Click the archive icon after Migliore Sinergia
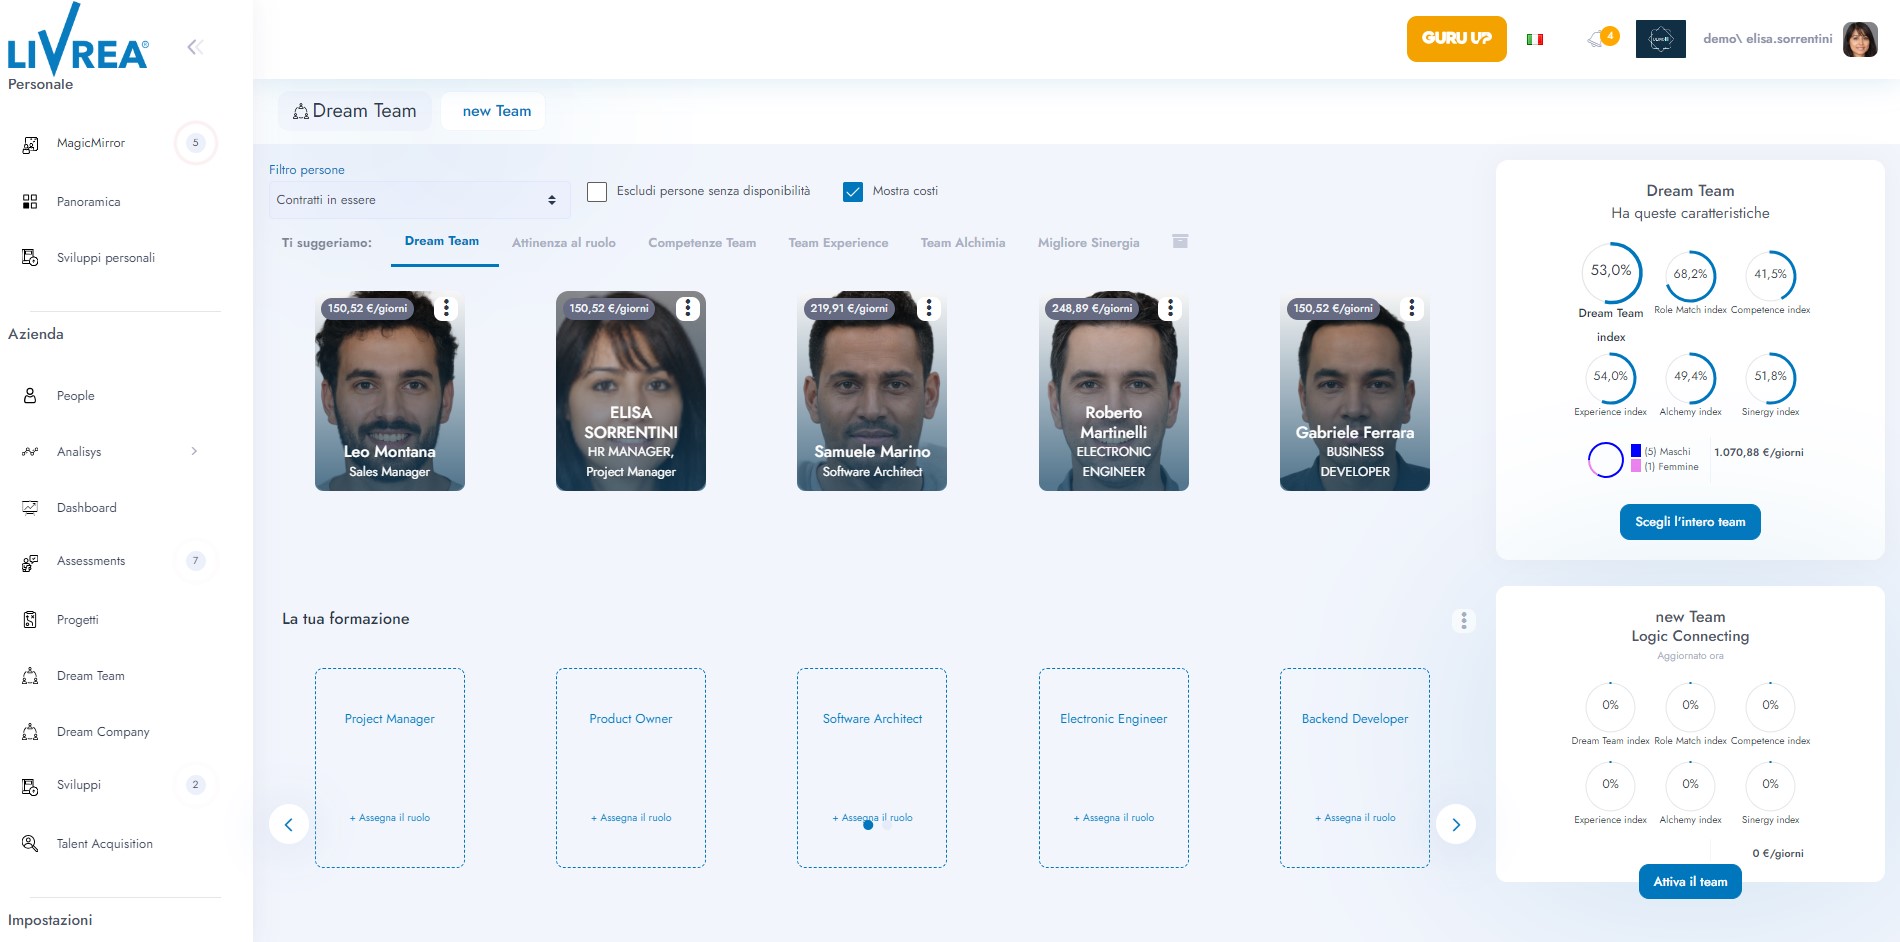 pyautogui.click(x=1180, y=241)
